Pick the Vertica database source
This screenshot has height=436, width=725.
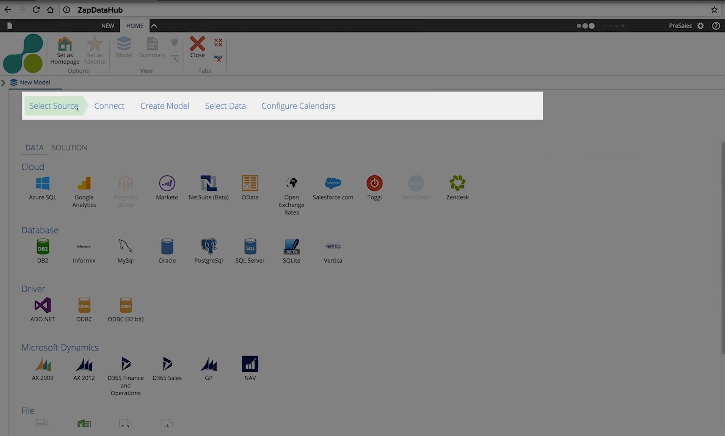(333, 251)
